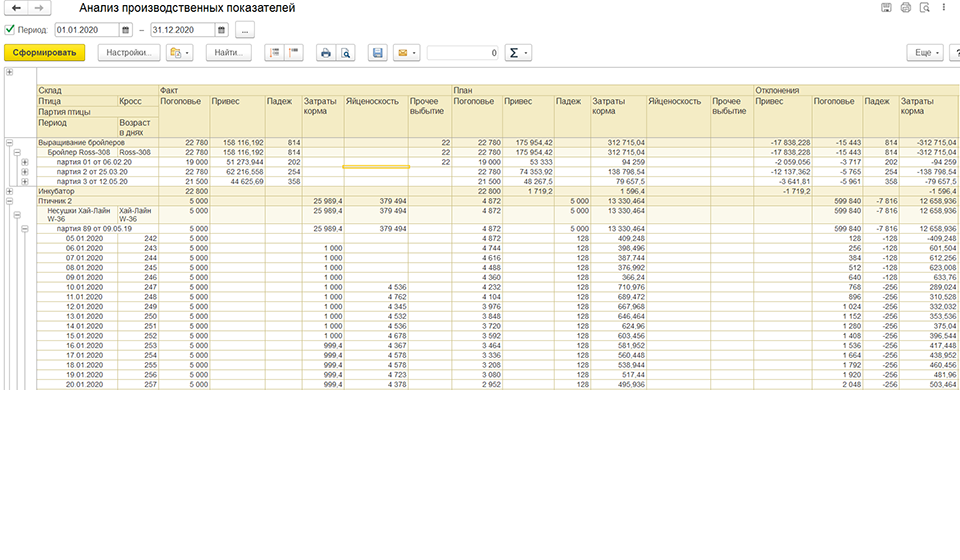The height and width of the screenshot is (560, 960).
Task: Open the sum (Σ) dropdown button
Action: point(518,53)
